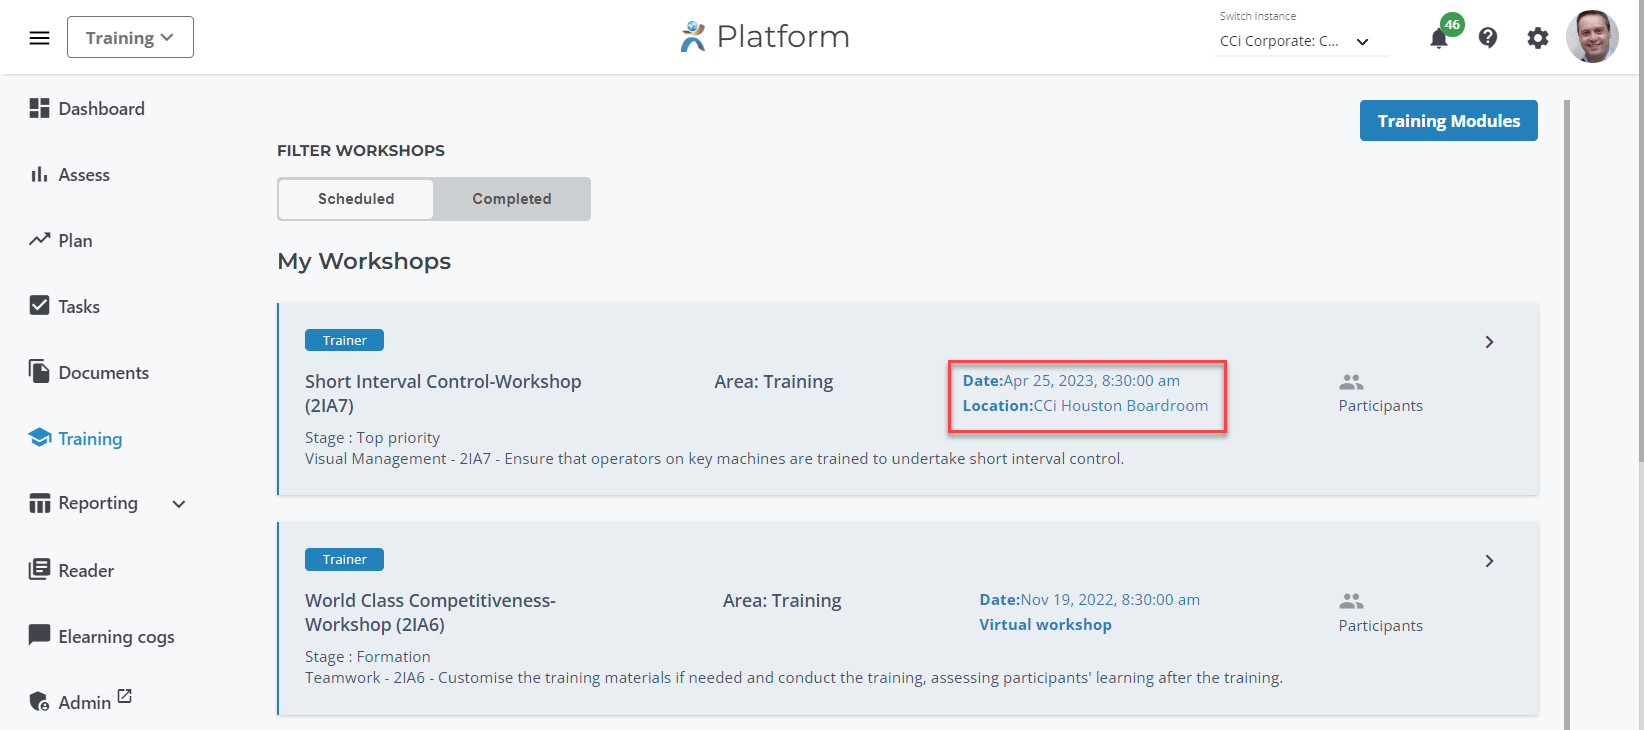Click the Training Modules button
Screen dimensions: 1644x730
click(1448, 121)
